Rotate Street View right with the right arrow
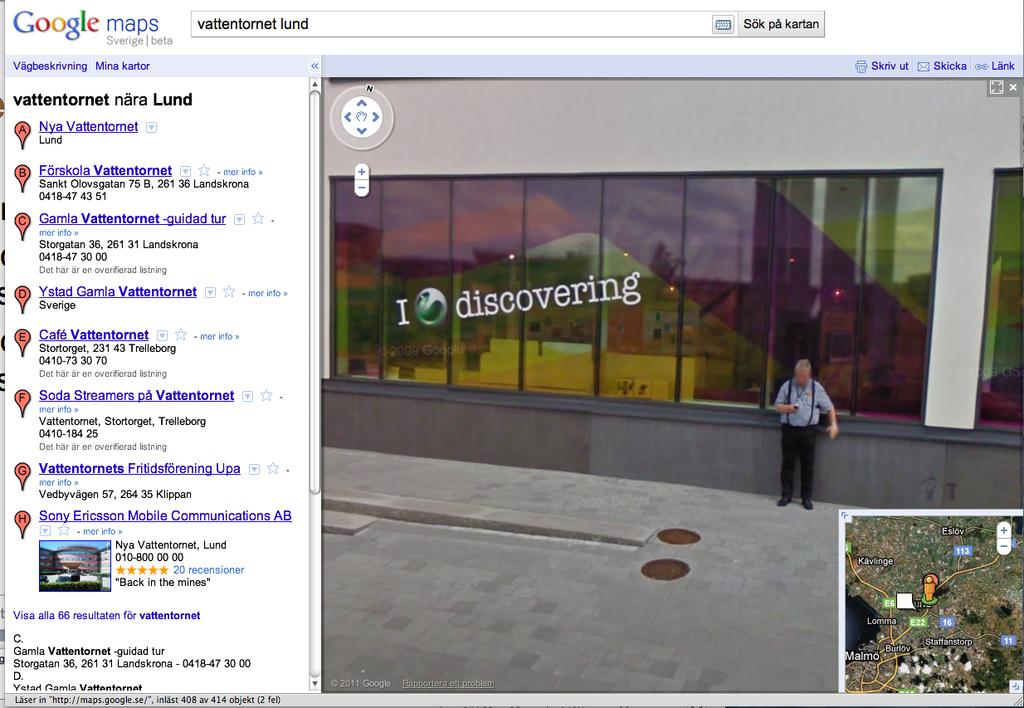This screenshot has height=708, width=1024. click(x=376, y=117)
